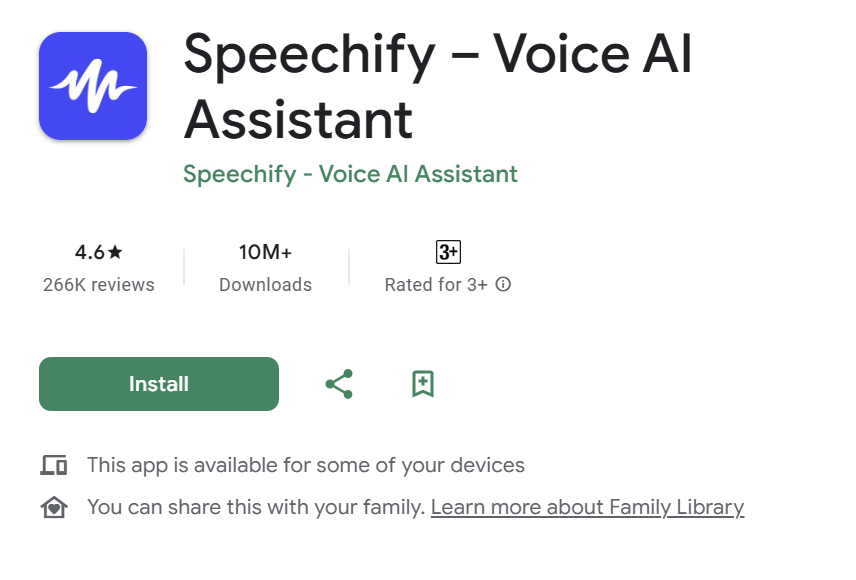The height and width of the screenshot is (580, 856).
Task: Click the 266K reviews text
Action: coord(99,285)
